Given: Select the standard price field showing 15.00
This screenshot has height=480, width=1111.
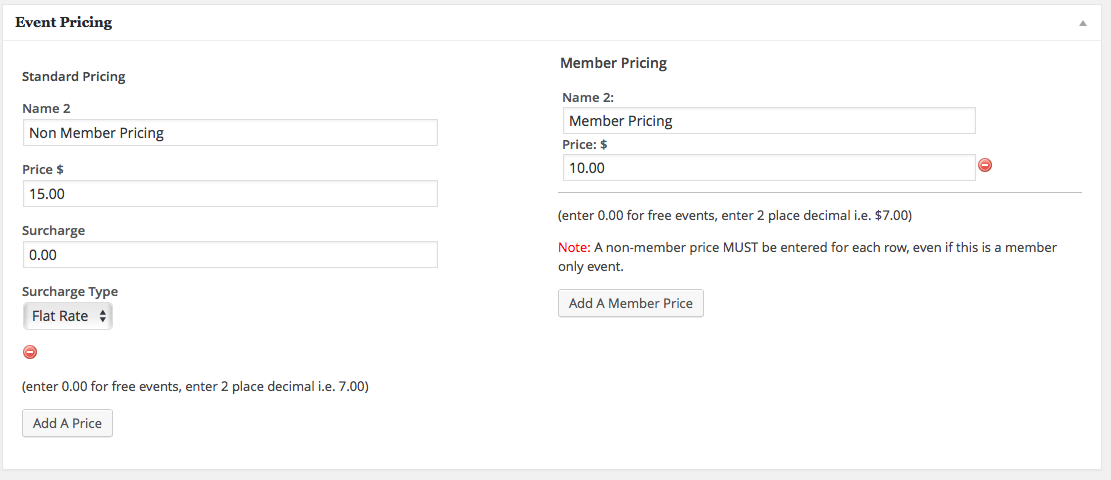Looking at the screenshot, I should pos(230,194).
